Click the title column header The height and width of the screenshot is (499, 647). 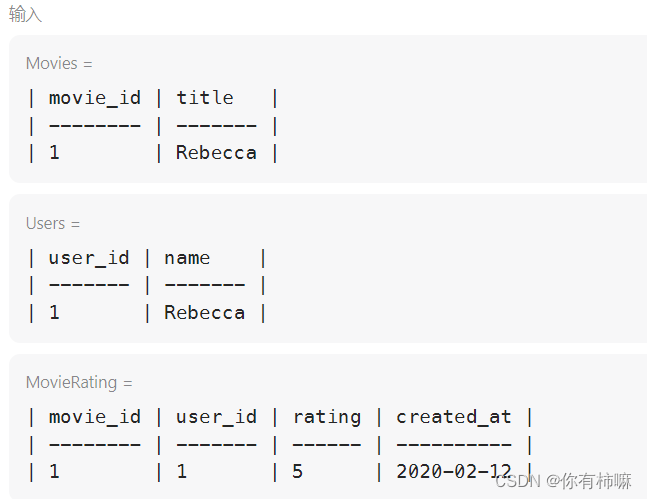tap(205, 98)
